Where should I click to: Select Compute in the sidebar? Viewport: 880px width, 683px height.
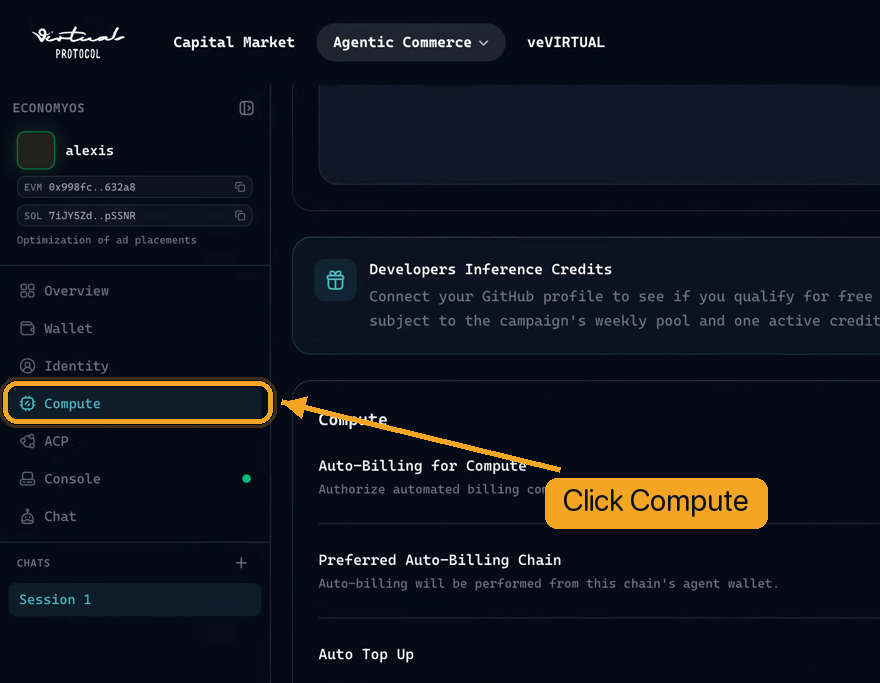point(135,404)
